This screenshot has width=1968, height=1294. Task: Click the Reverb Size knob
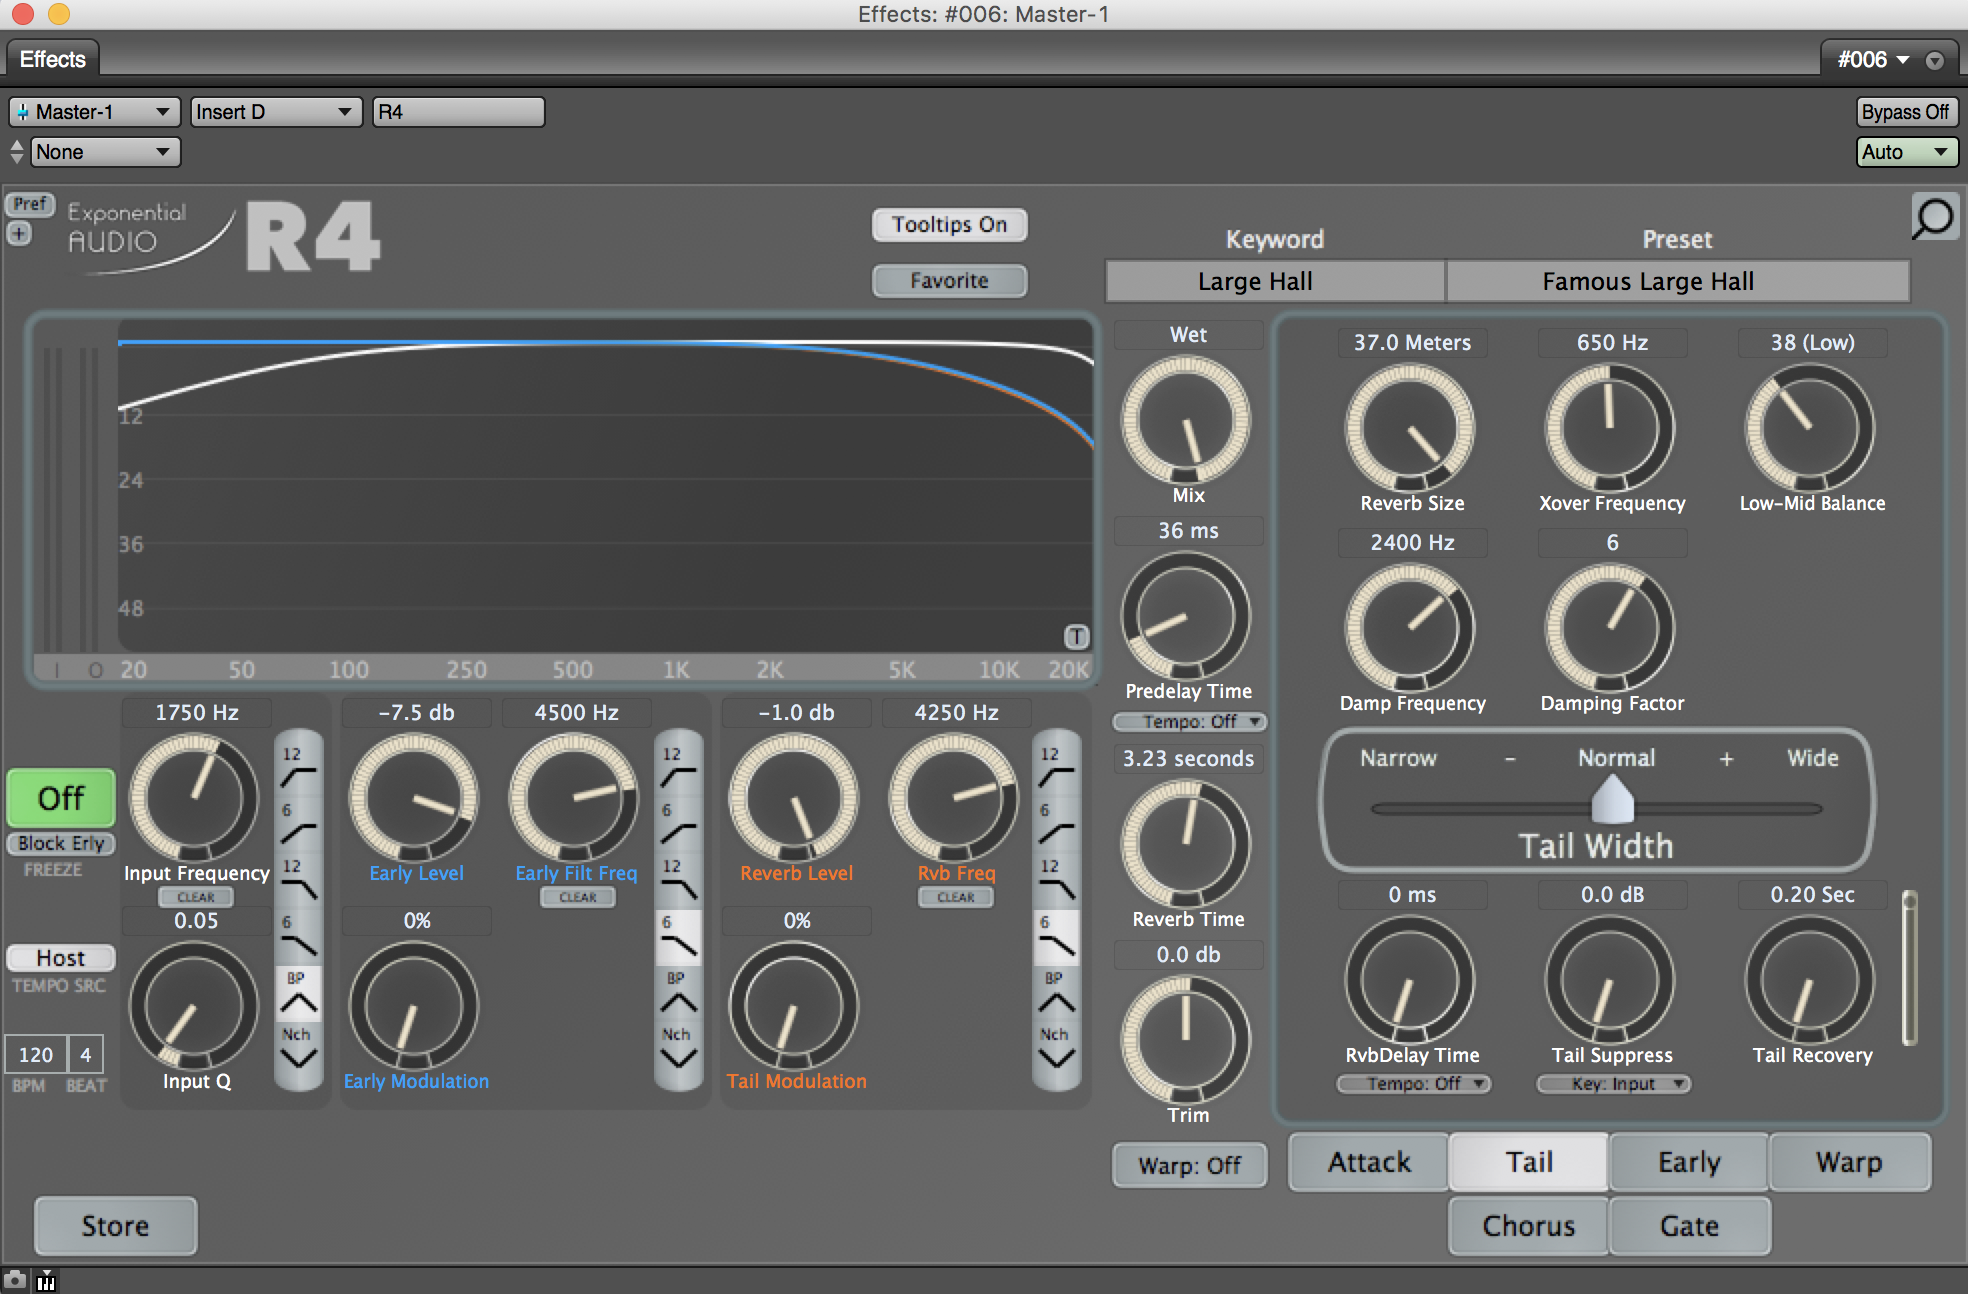(x=1410, y=428)
